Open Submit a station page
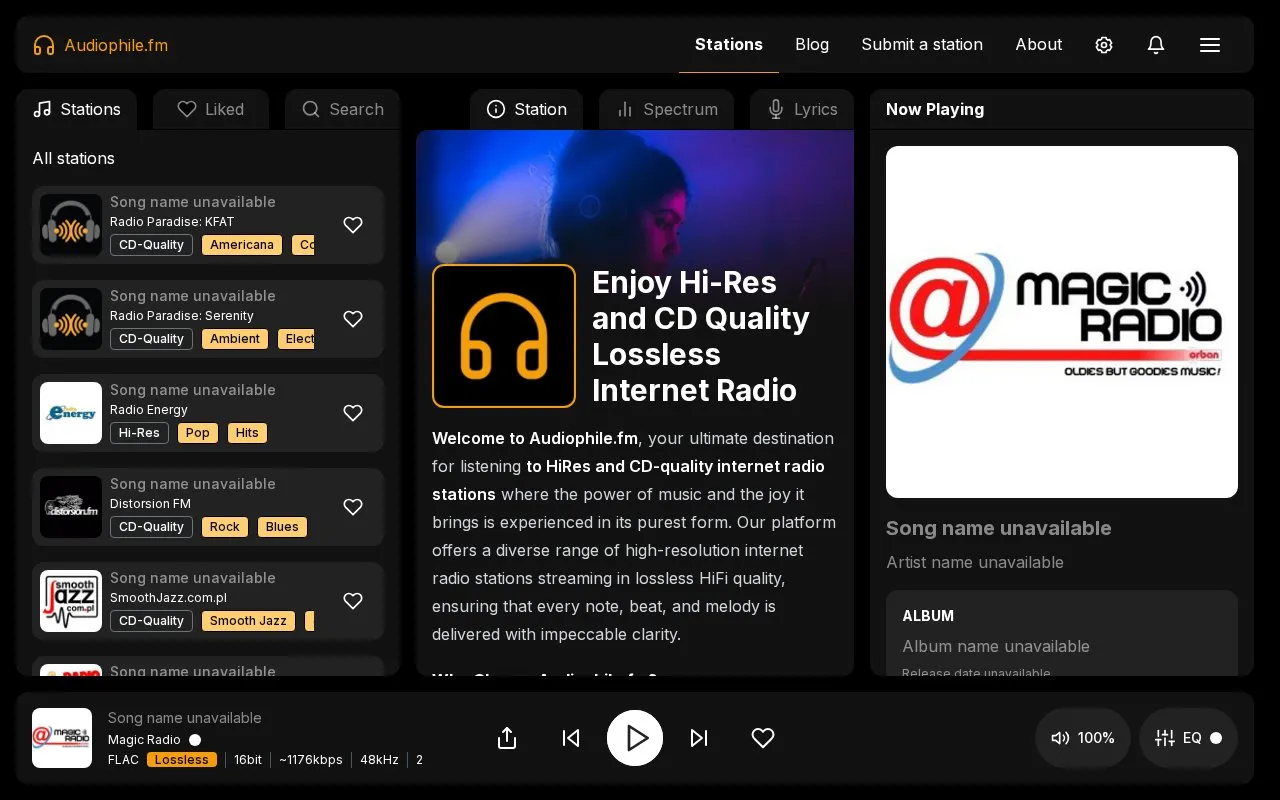This screenshot has height=800, width=1280. click(x=922, y=44)
